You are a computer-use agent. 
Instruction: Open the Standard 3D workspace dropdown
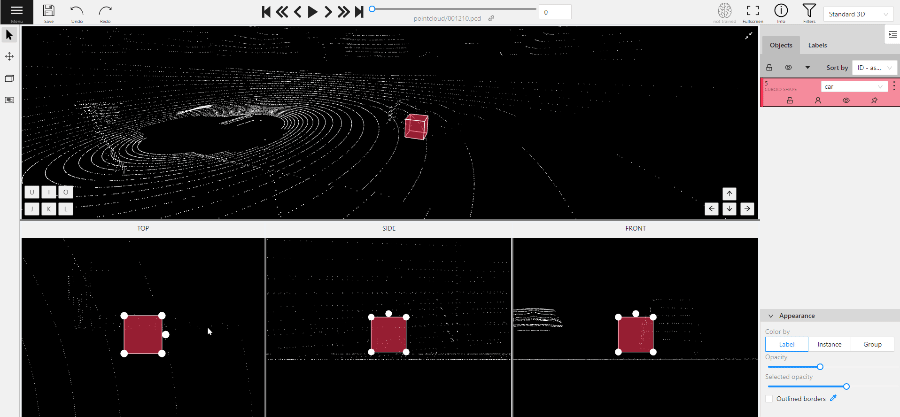tap(855, 14)
